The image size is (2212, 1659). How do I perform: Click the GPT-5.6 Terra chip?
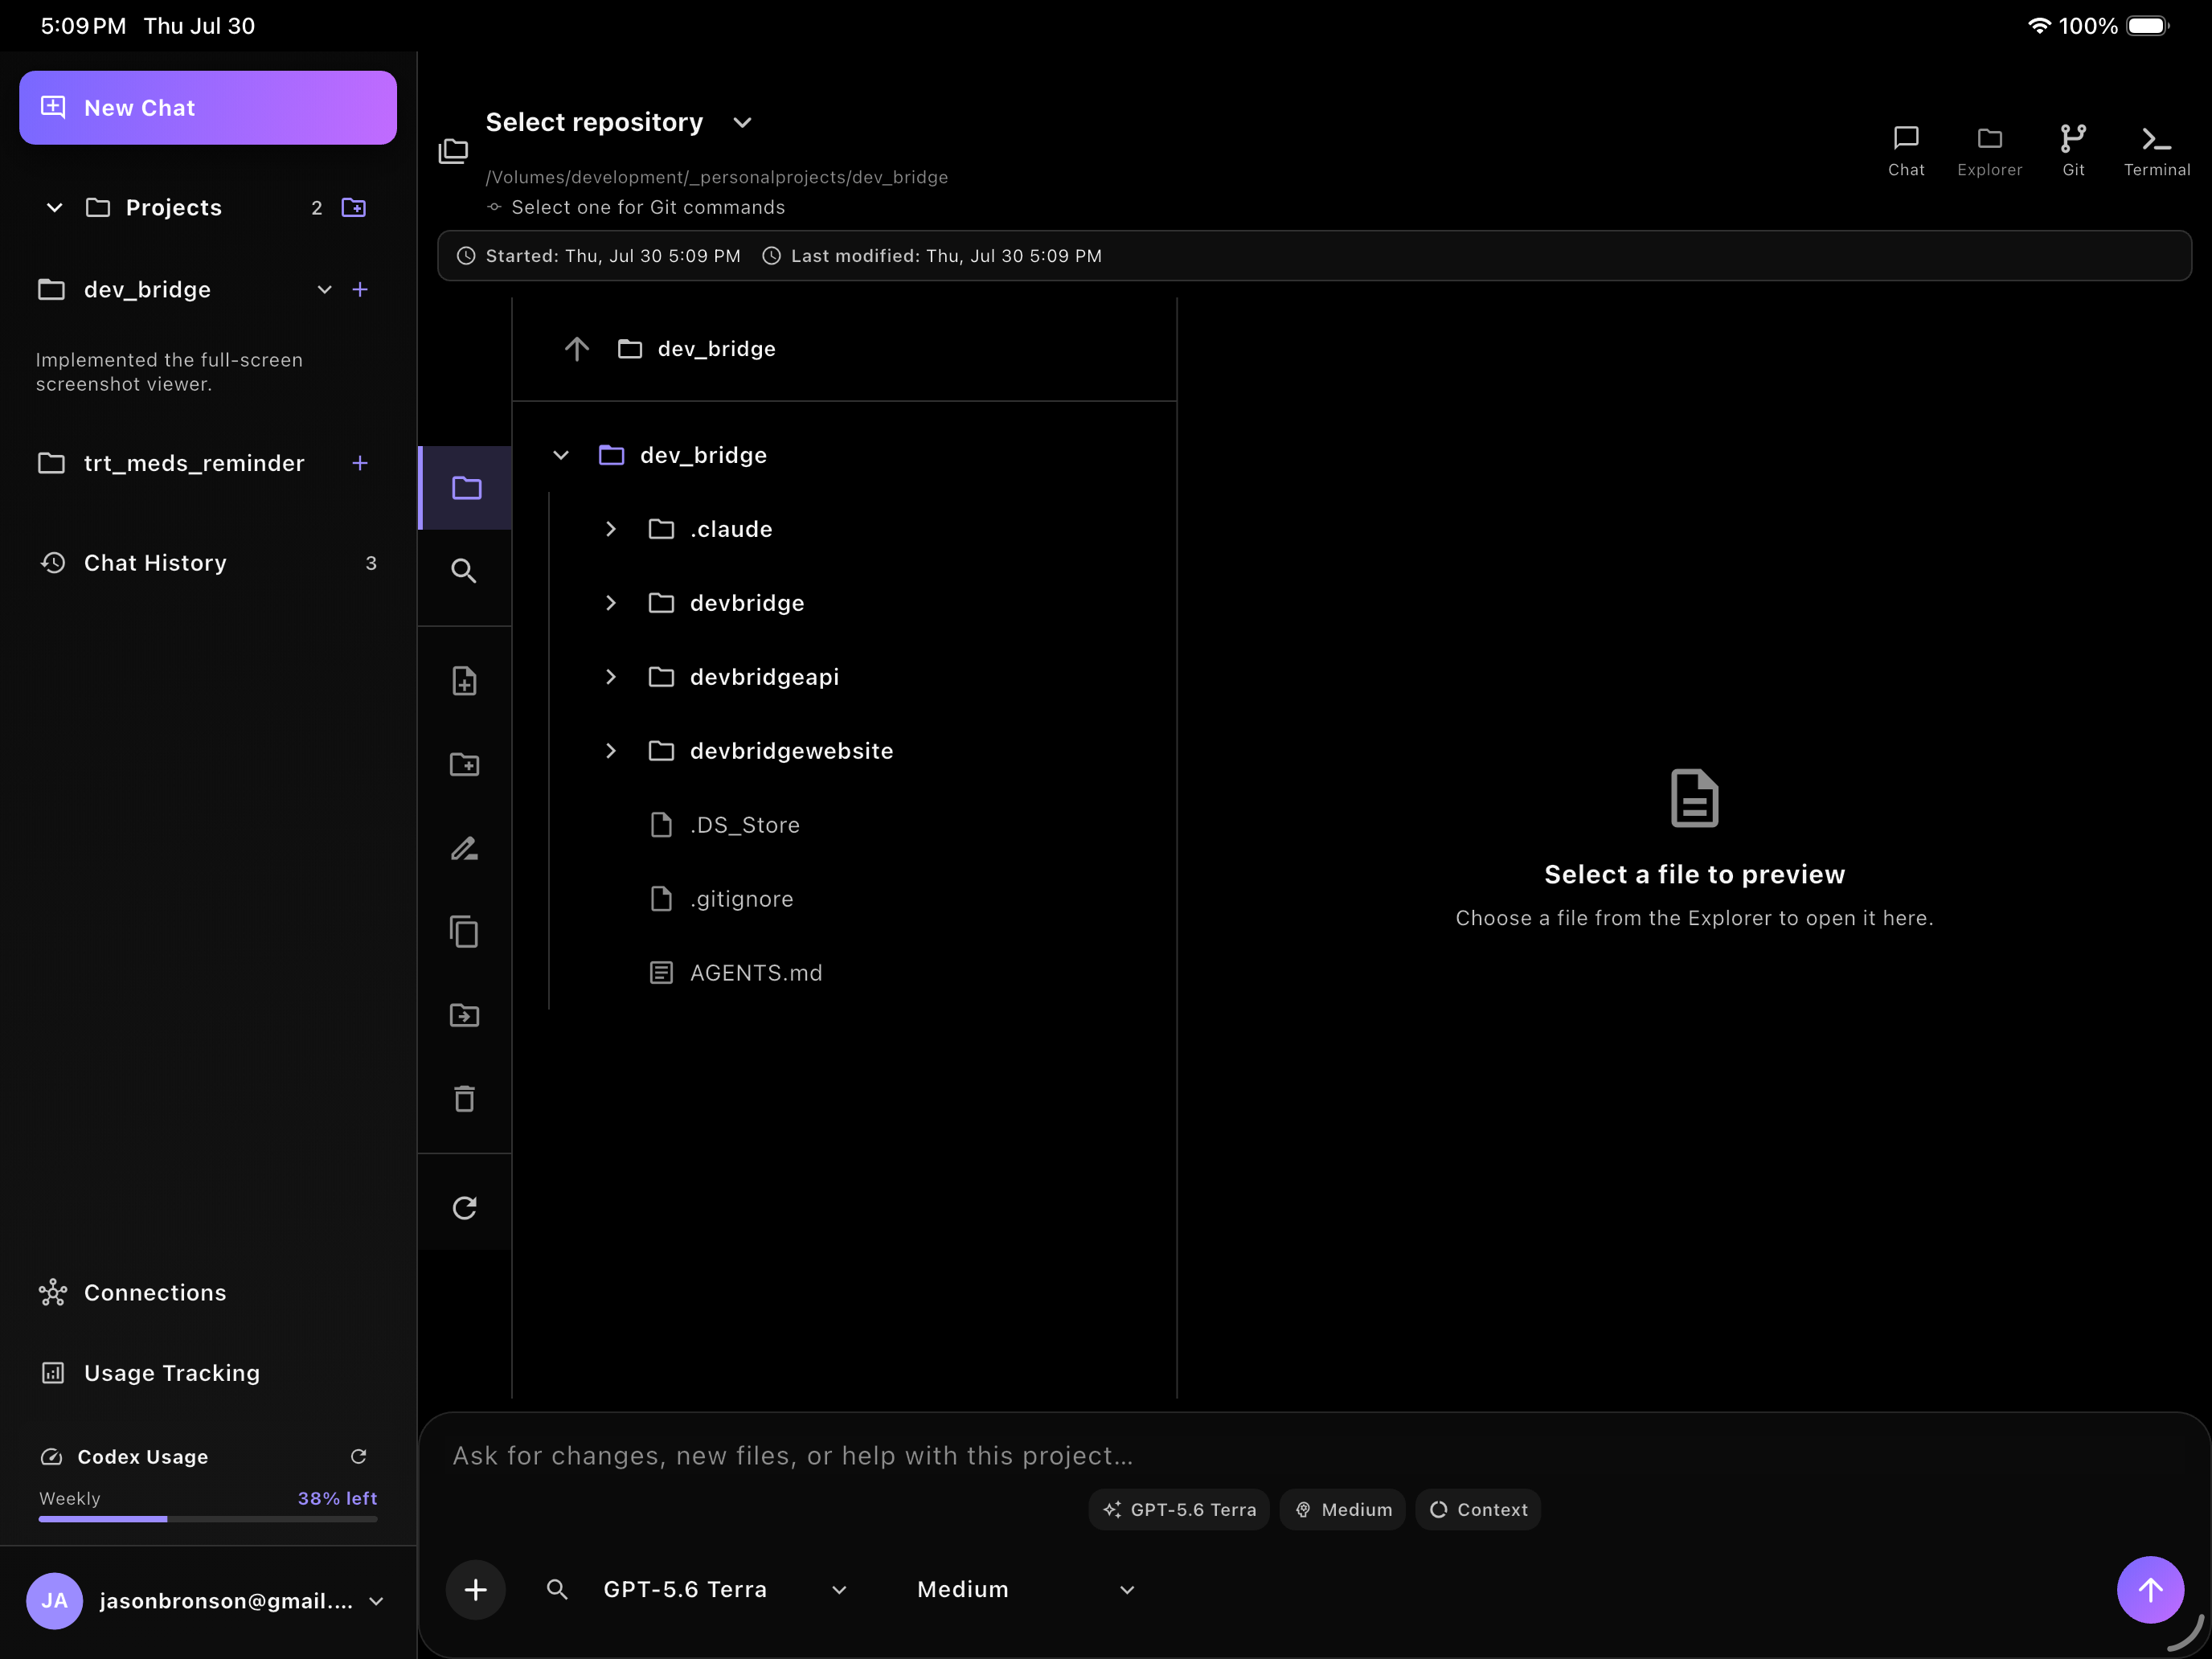[x=1179, y=1510]
